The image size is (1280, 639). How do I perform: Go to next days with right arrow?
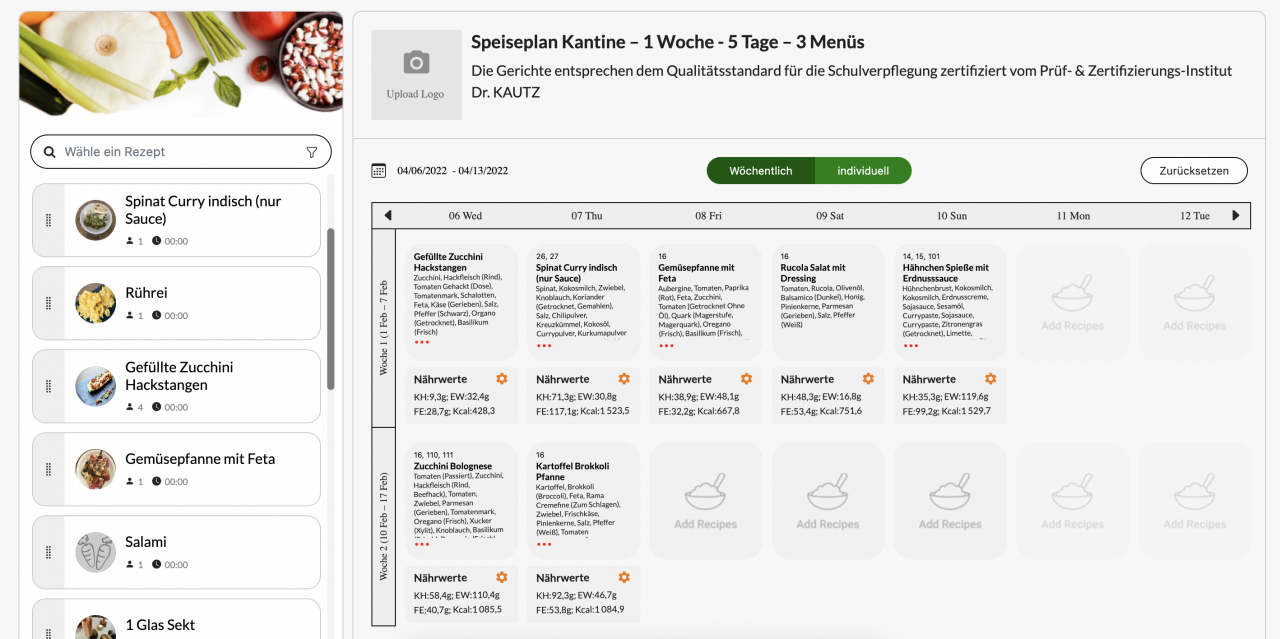coord(1235,216)
